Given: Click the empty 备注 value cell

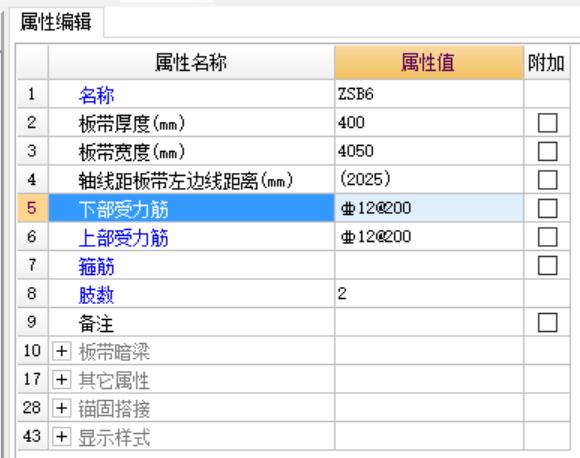Looking at the screenshot, I should click(429, 322).
